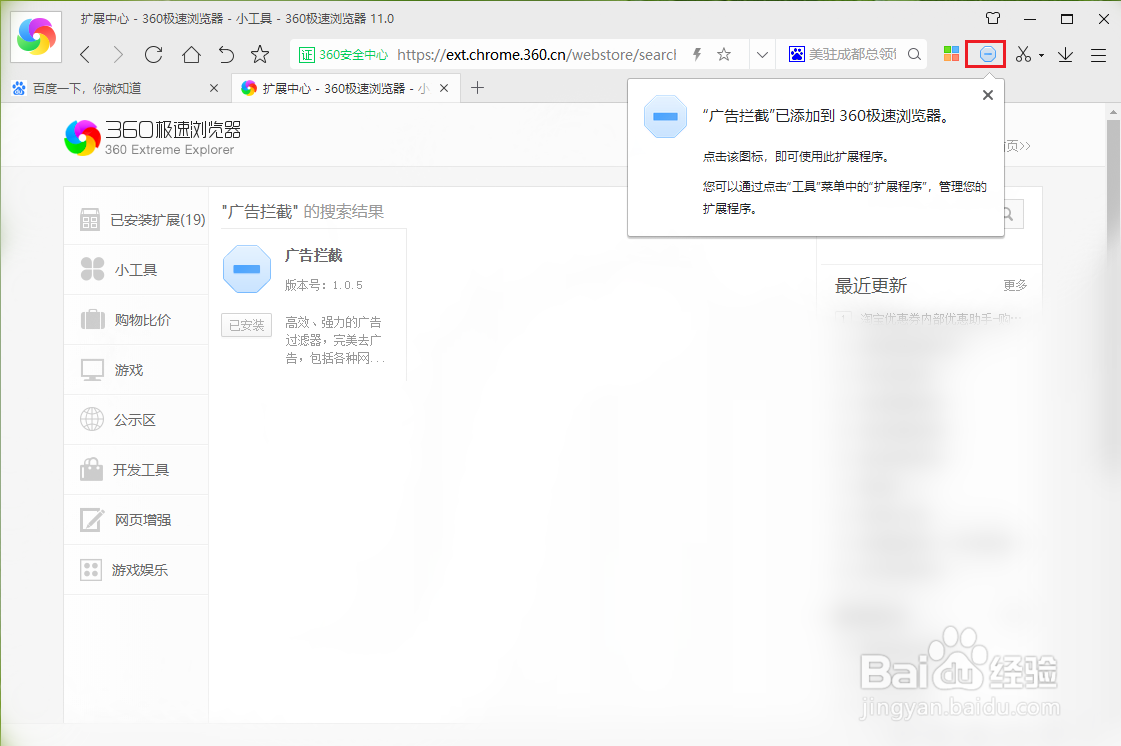This screenshot has height=746, width=1121.
Task: Select the 游戏娱乐 category
Action: point(136,570)
